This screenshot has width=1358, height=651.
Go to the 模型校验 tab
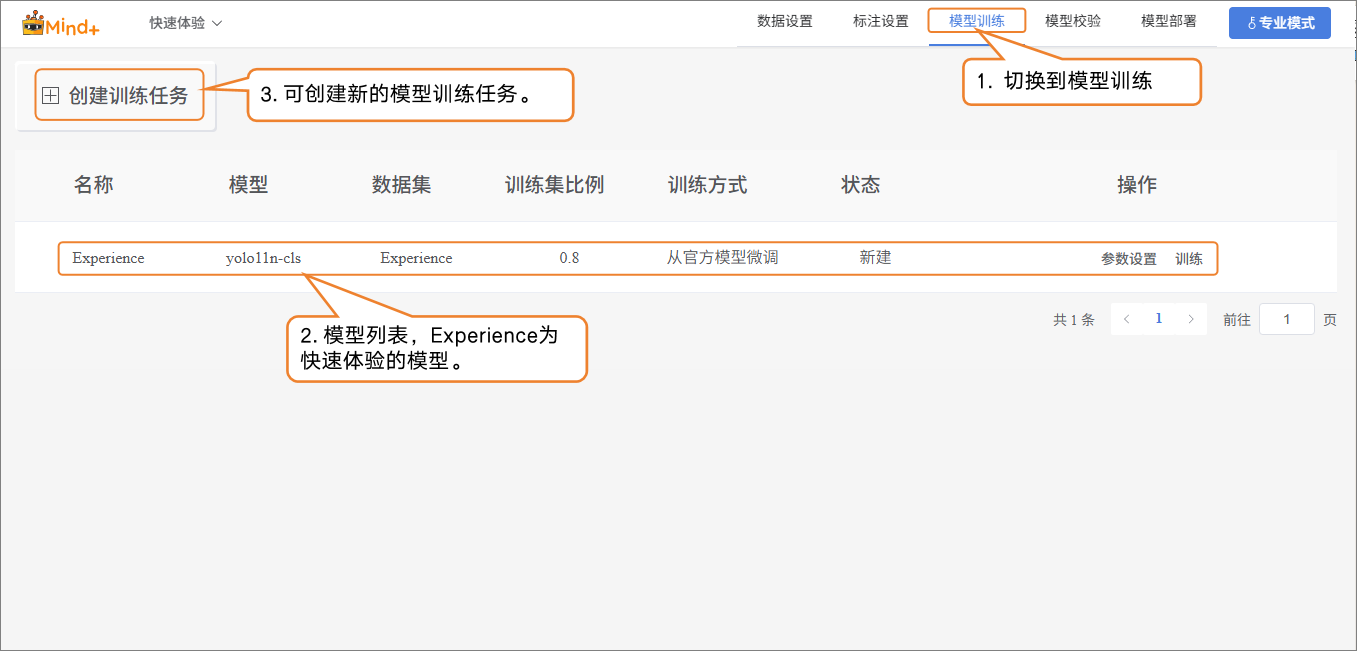[1072, 21]
